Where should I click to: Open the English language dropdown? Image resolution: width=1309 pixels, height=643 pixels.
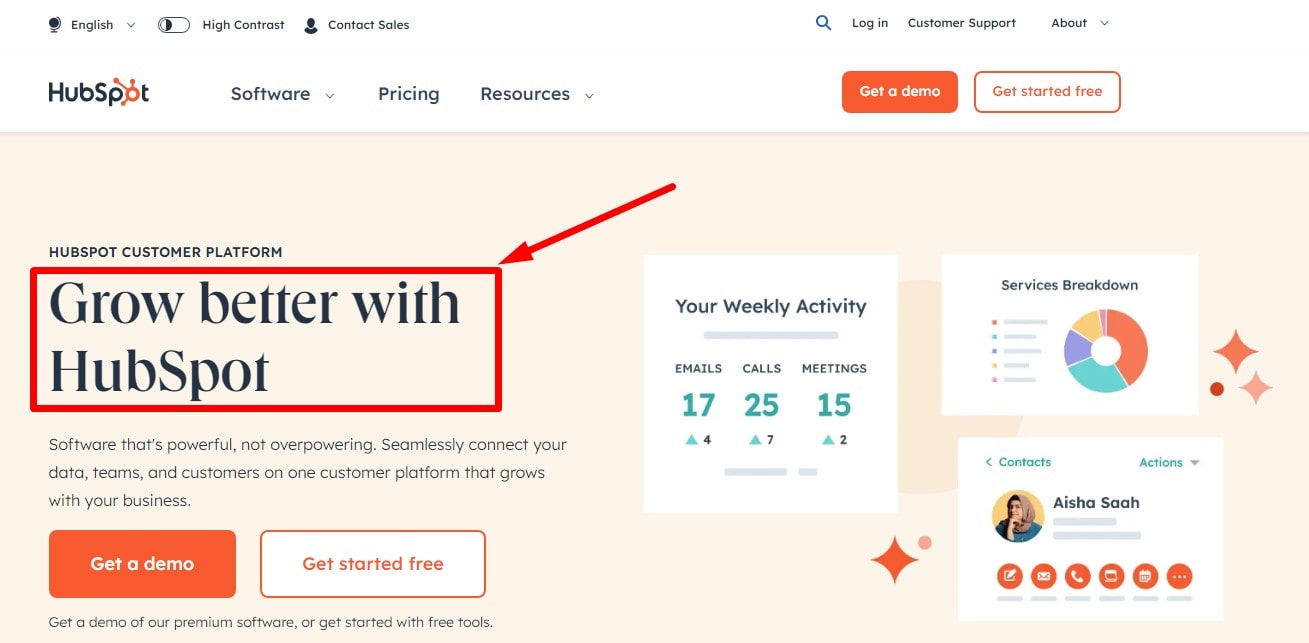tap(92, 25)
